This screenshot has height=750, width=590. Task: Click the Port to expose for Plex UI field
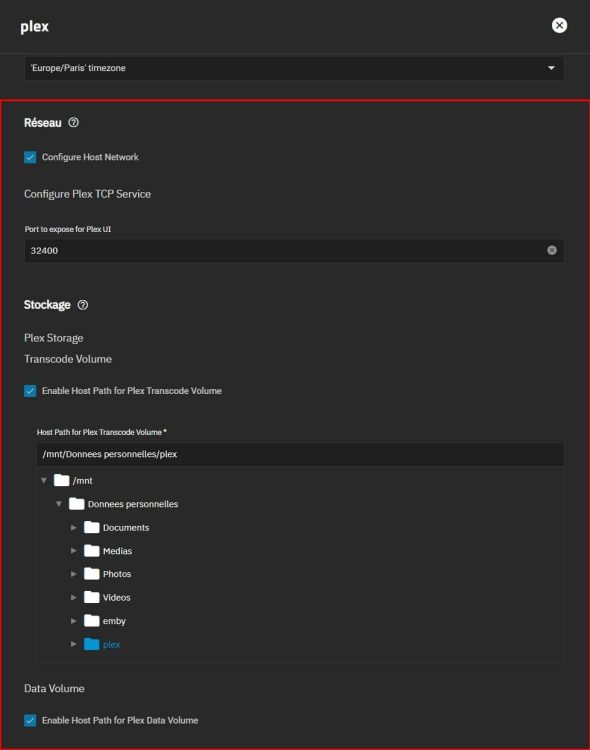point(294,251)
